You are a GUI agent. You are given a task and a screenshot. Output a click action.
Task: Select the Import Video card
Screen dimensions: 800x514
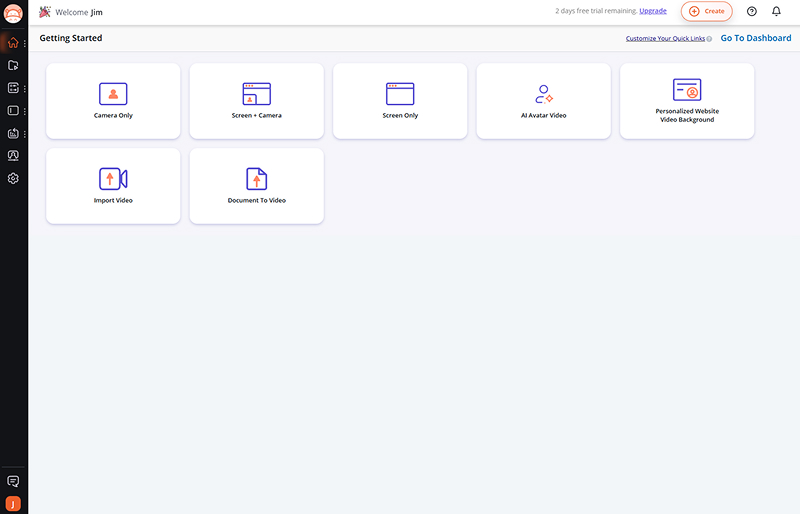point(113,186)
